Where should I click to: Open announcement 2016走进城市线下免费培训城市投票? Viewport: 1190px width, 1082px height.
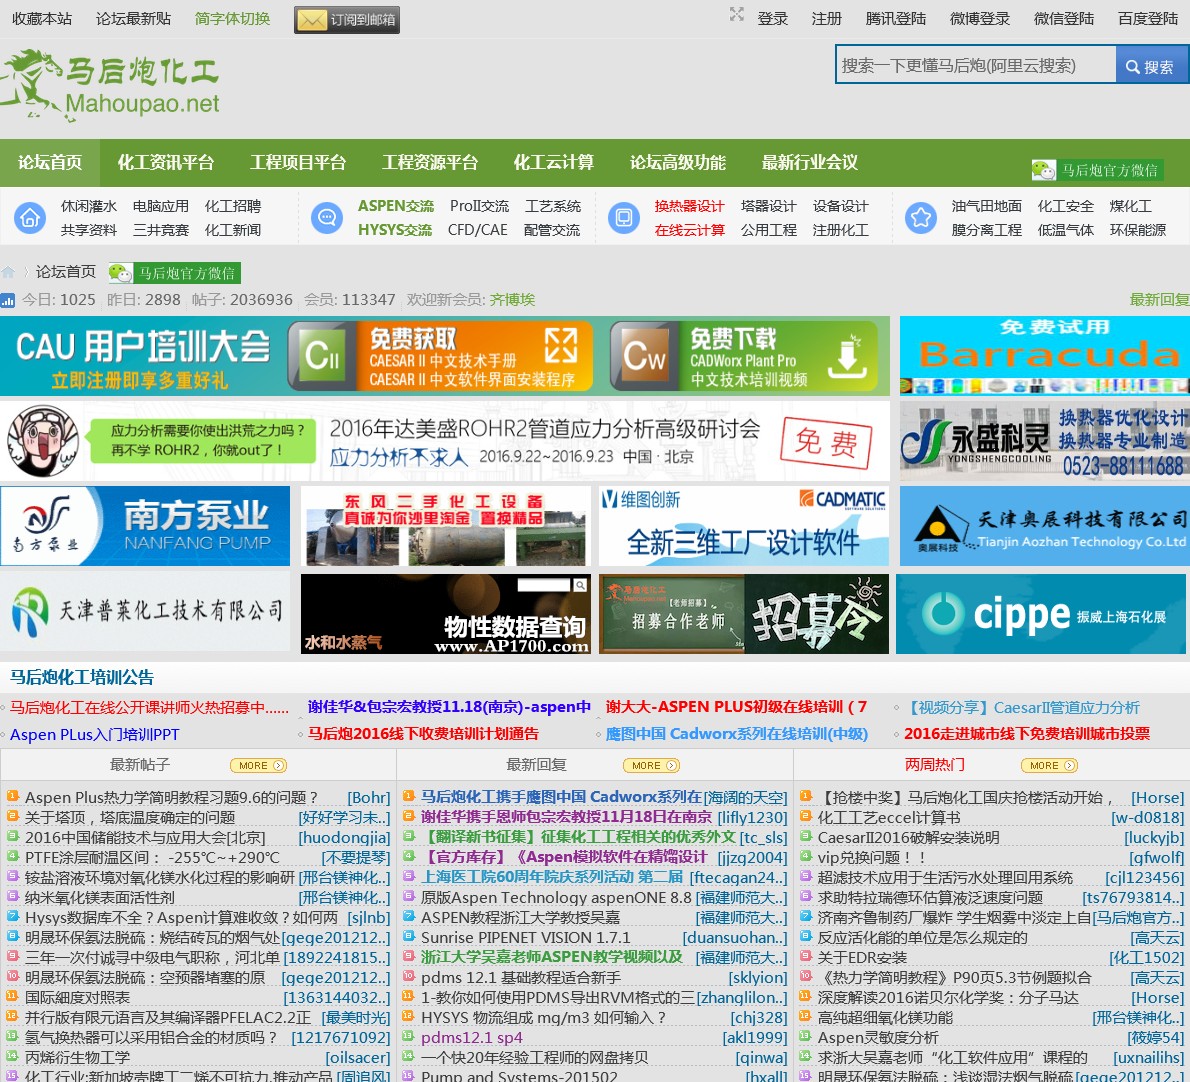point(1026,734)
